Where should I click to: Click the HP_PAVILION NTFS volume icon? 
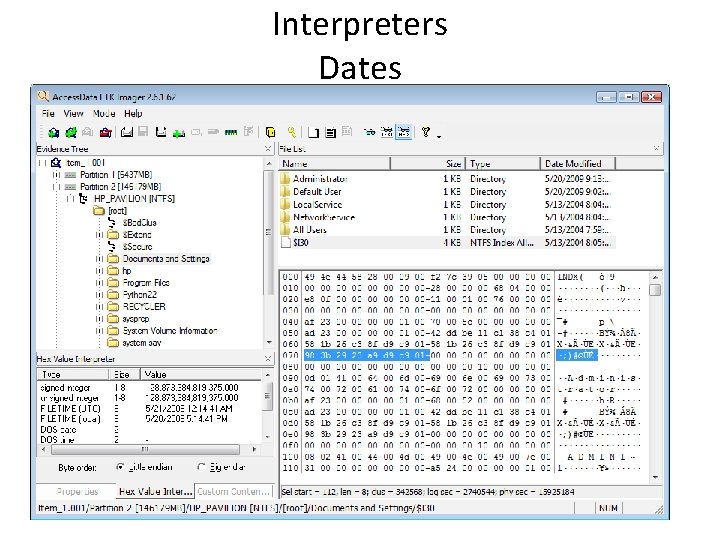[83, 199]
